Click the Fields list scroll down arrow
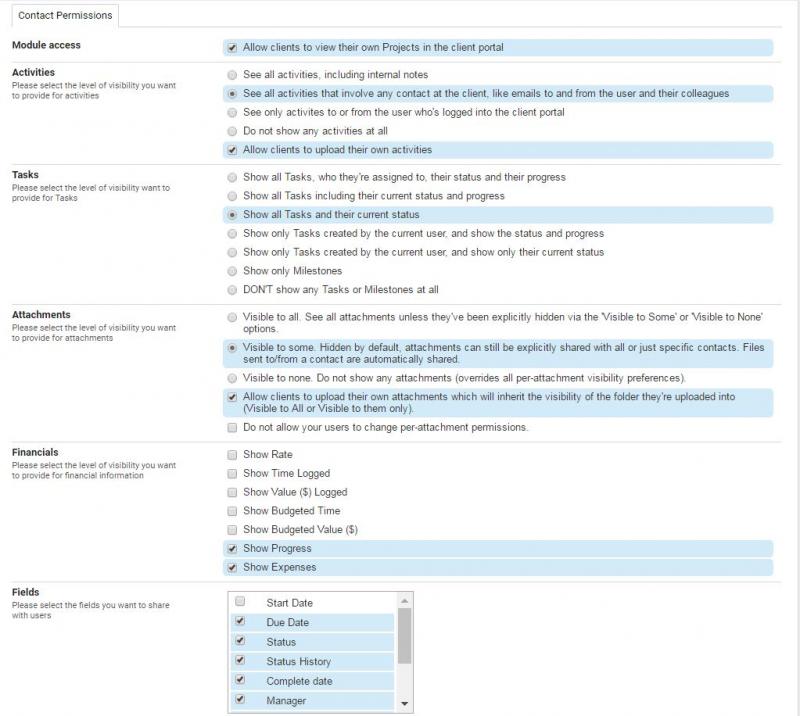The width and height of the screenshot is (800, 716). [x=404, y=704]
